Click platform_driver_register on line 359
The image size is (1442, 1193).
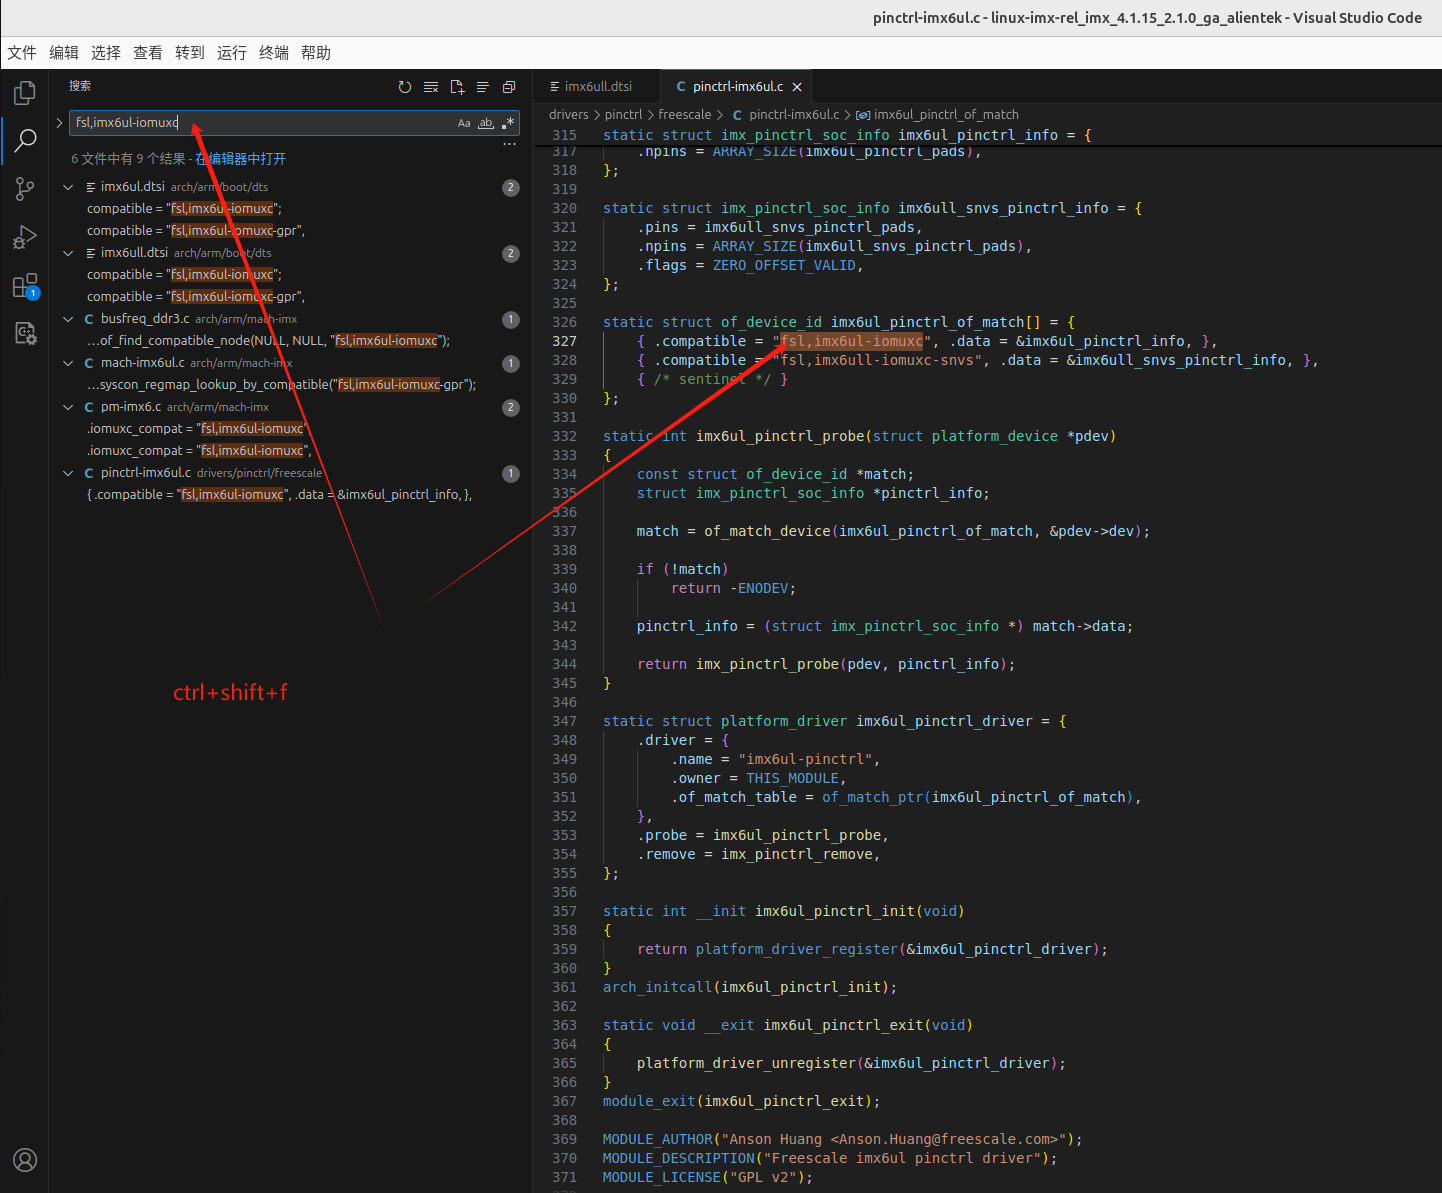797,949
